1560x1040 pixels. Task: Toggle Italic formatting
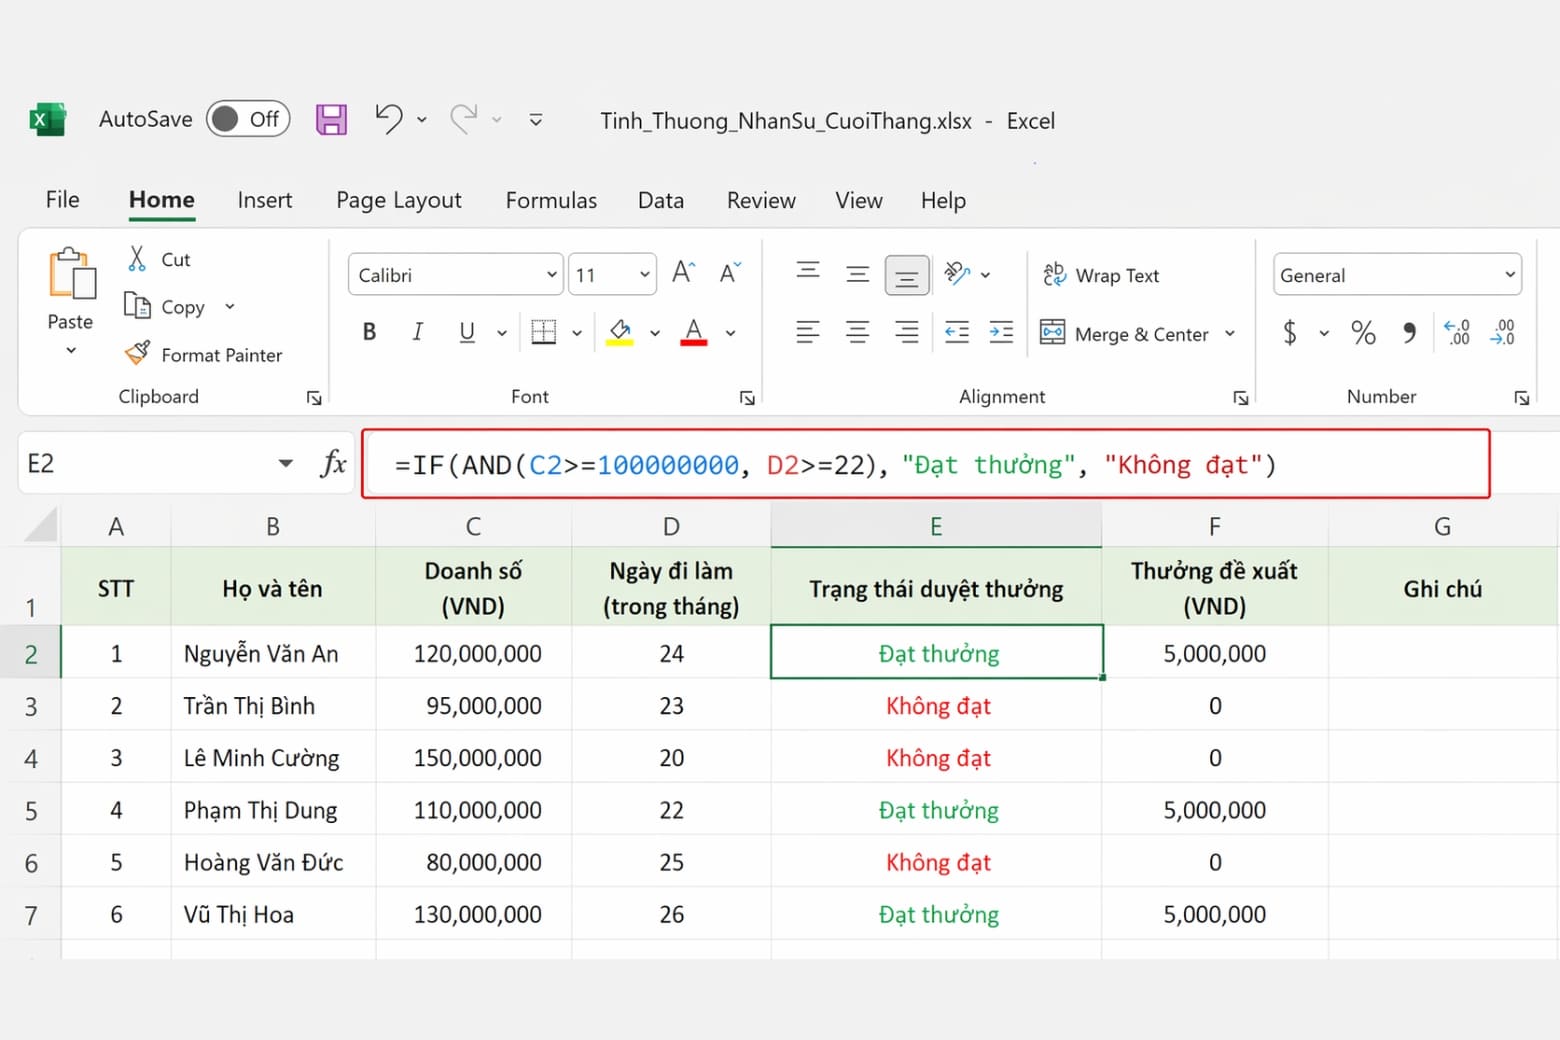417,332
